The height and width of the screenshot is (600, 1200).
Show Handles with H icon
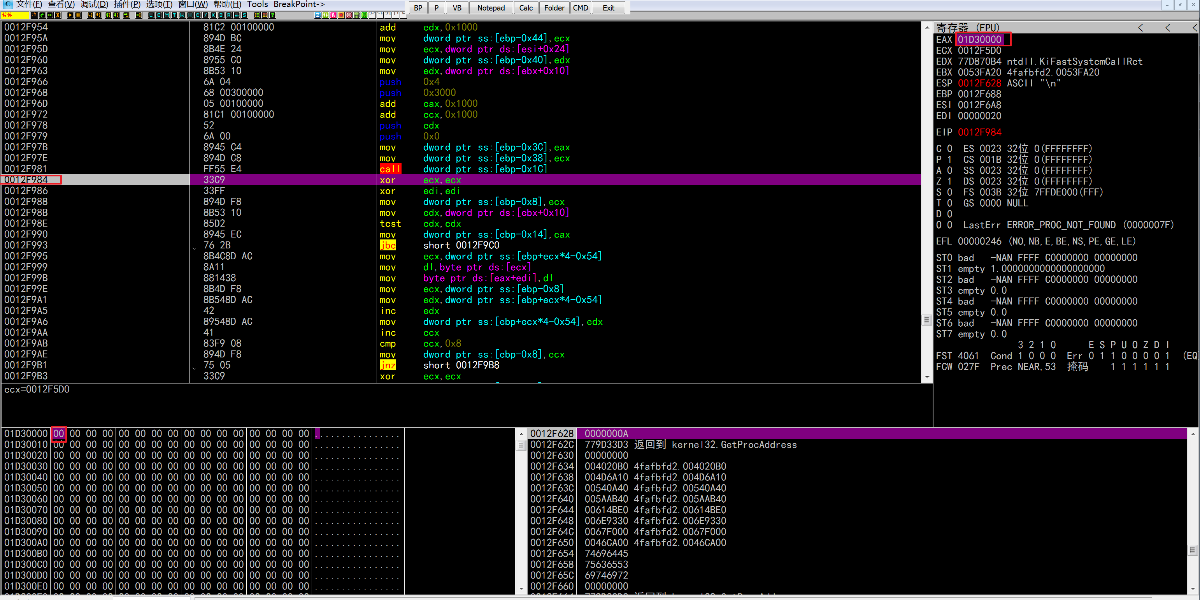pos(190,15)
